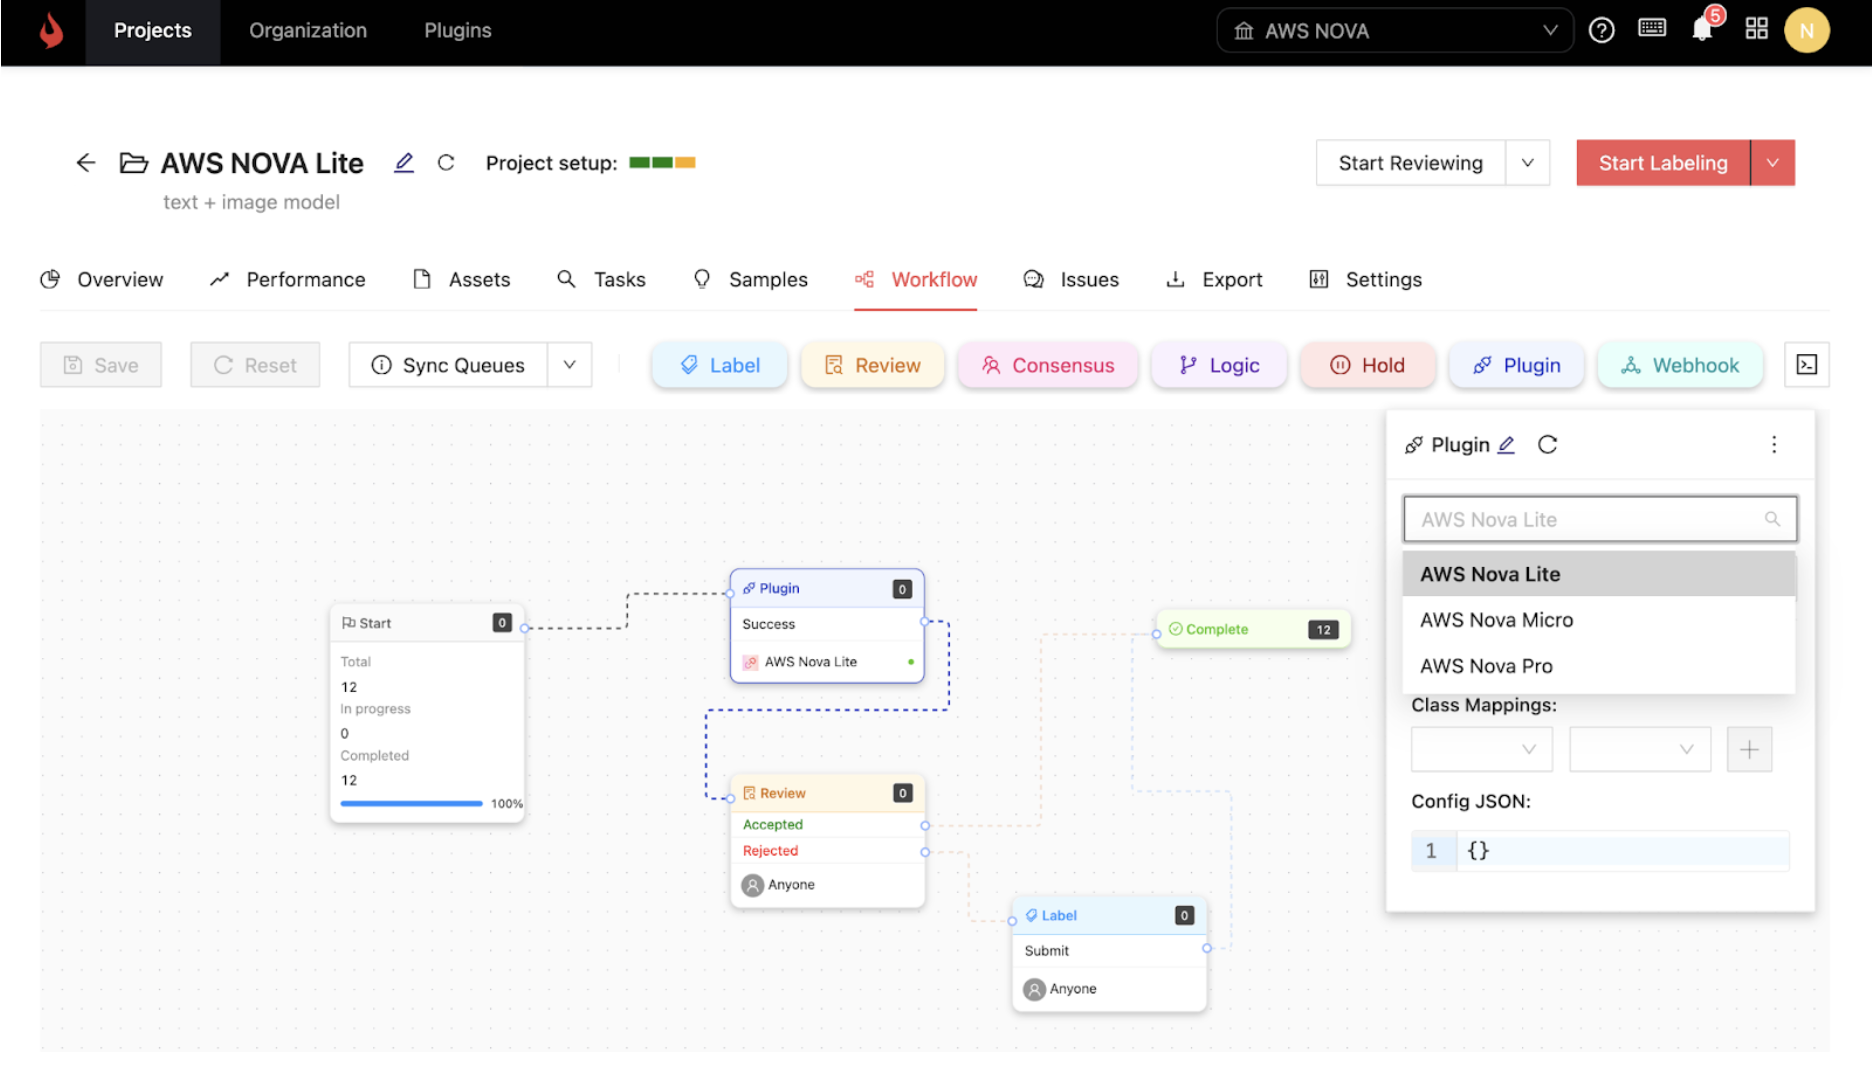Click the Sync Queues button

coord(448,365)
